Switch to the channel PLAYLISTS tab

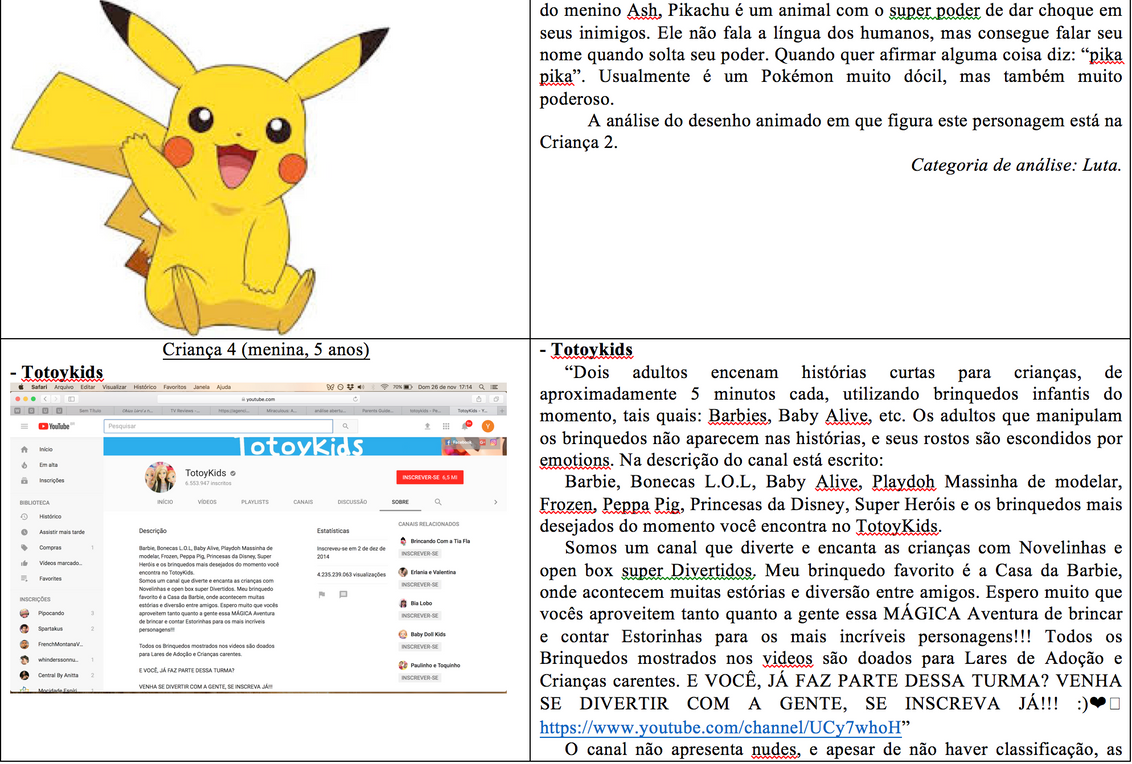(x=255, y=502)
